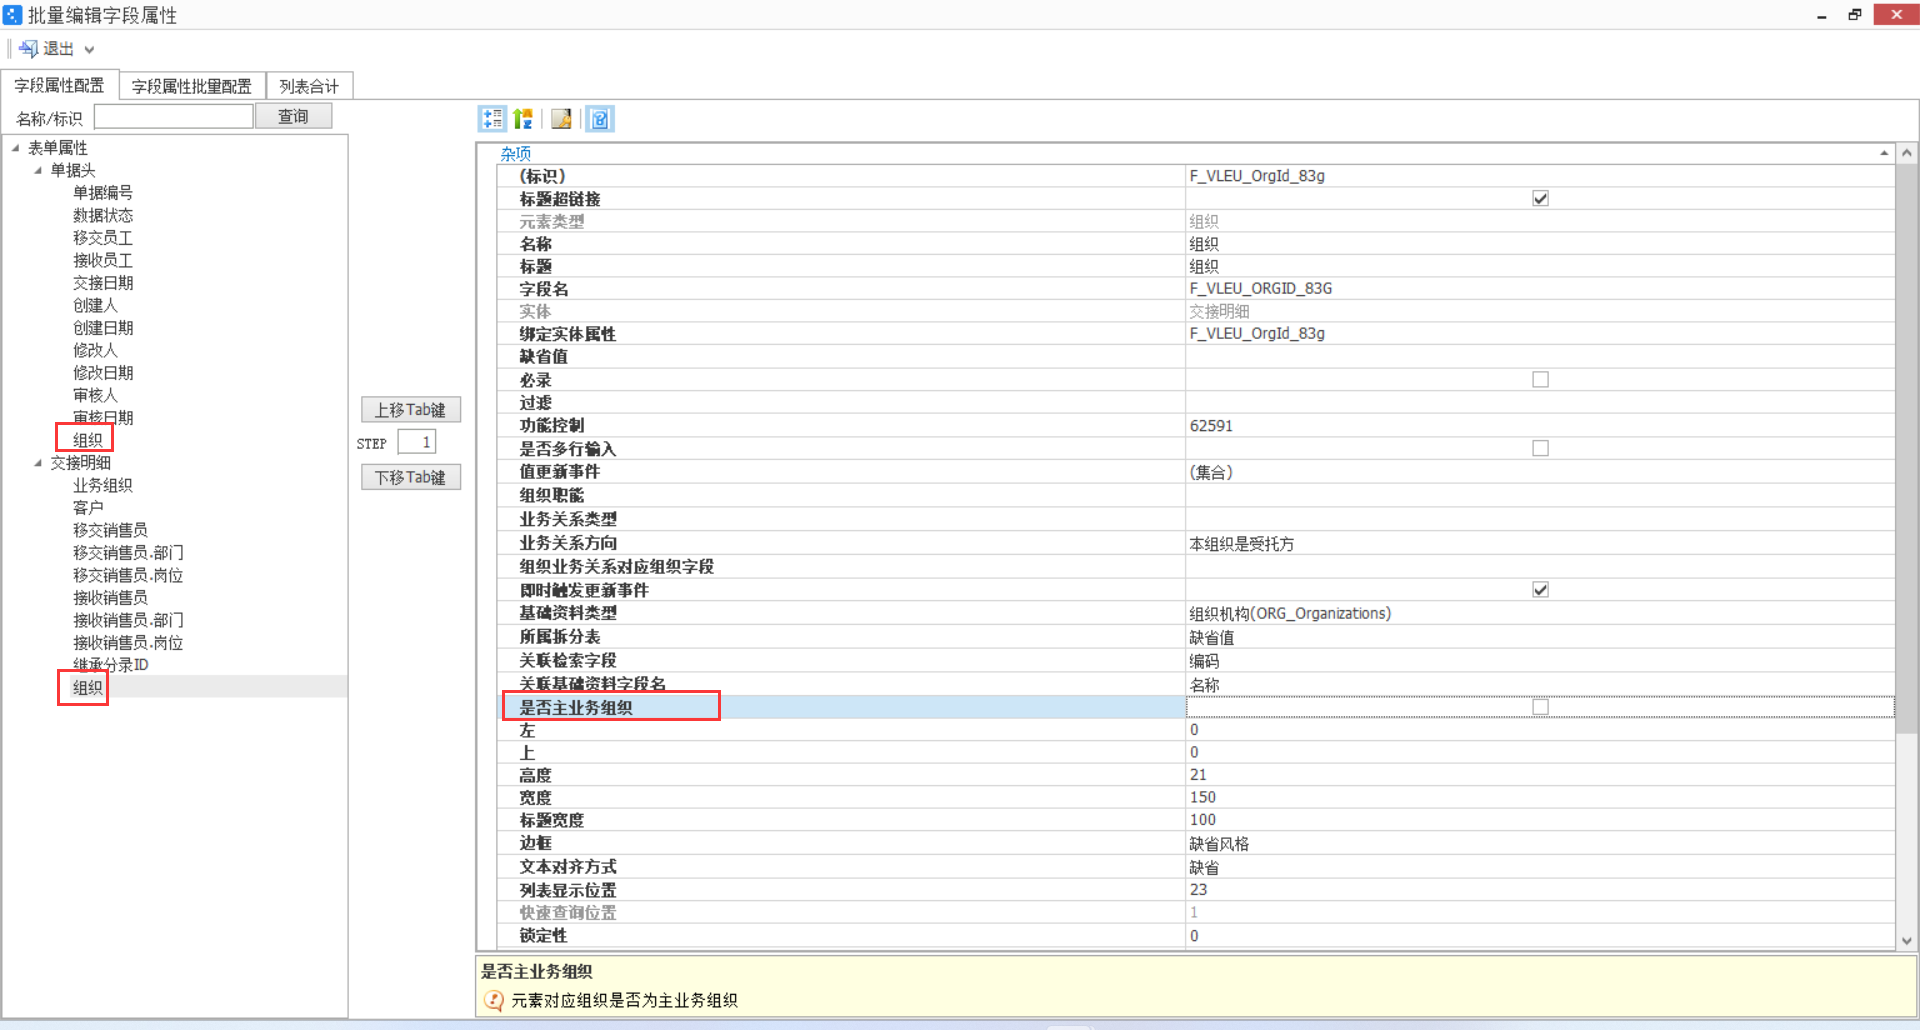The width and height of the screenshot is (1920, 1030).
Task: Click 基础资料类型 value 组织机构
Action: point(1290,613)
